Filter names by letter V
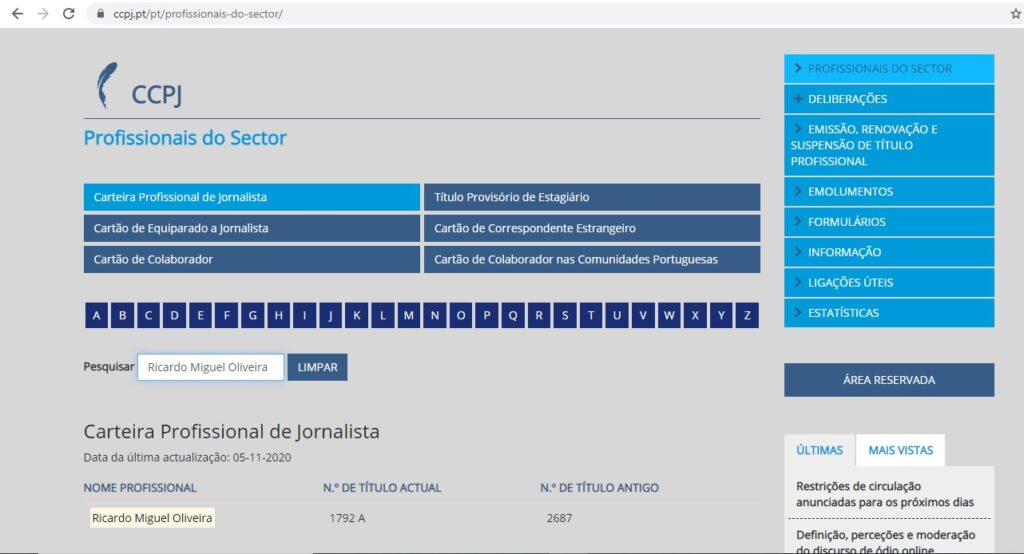This screenshot has height=554, width=1024. click(x=643, y=316)
